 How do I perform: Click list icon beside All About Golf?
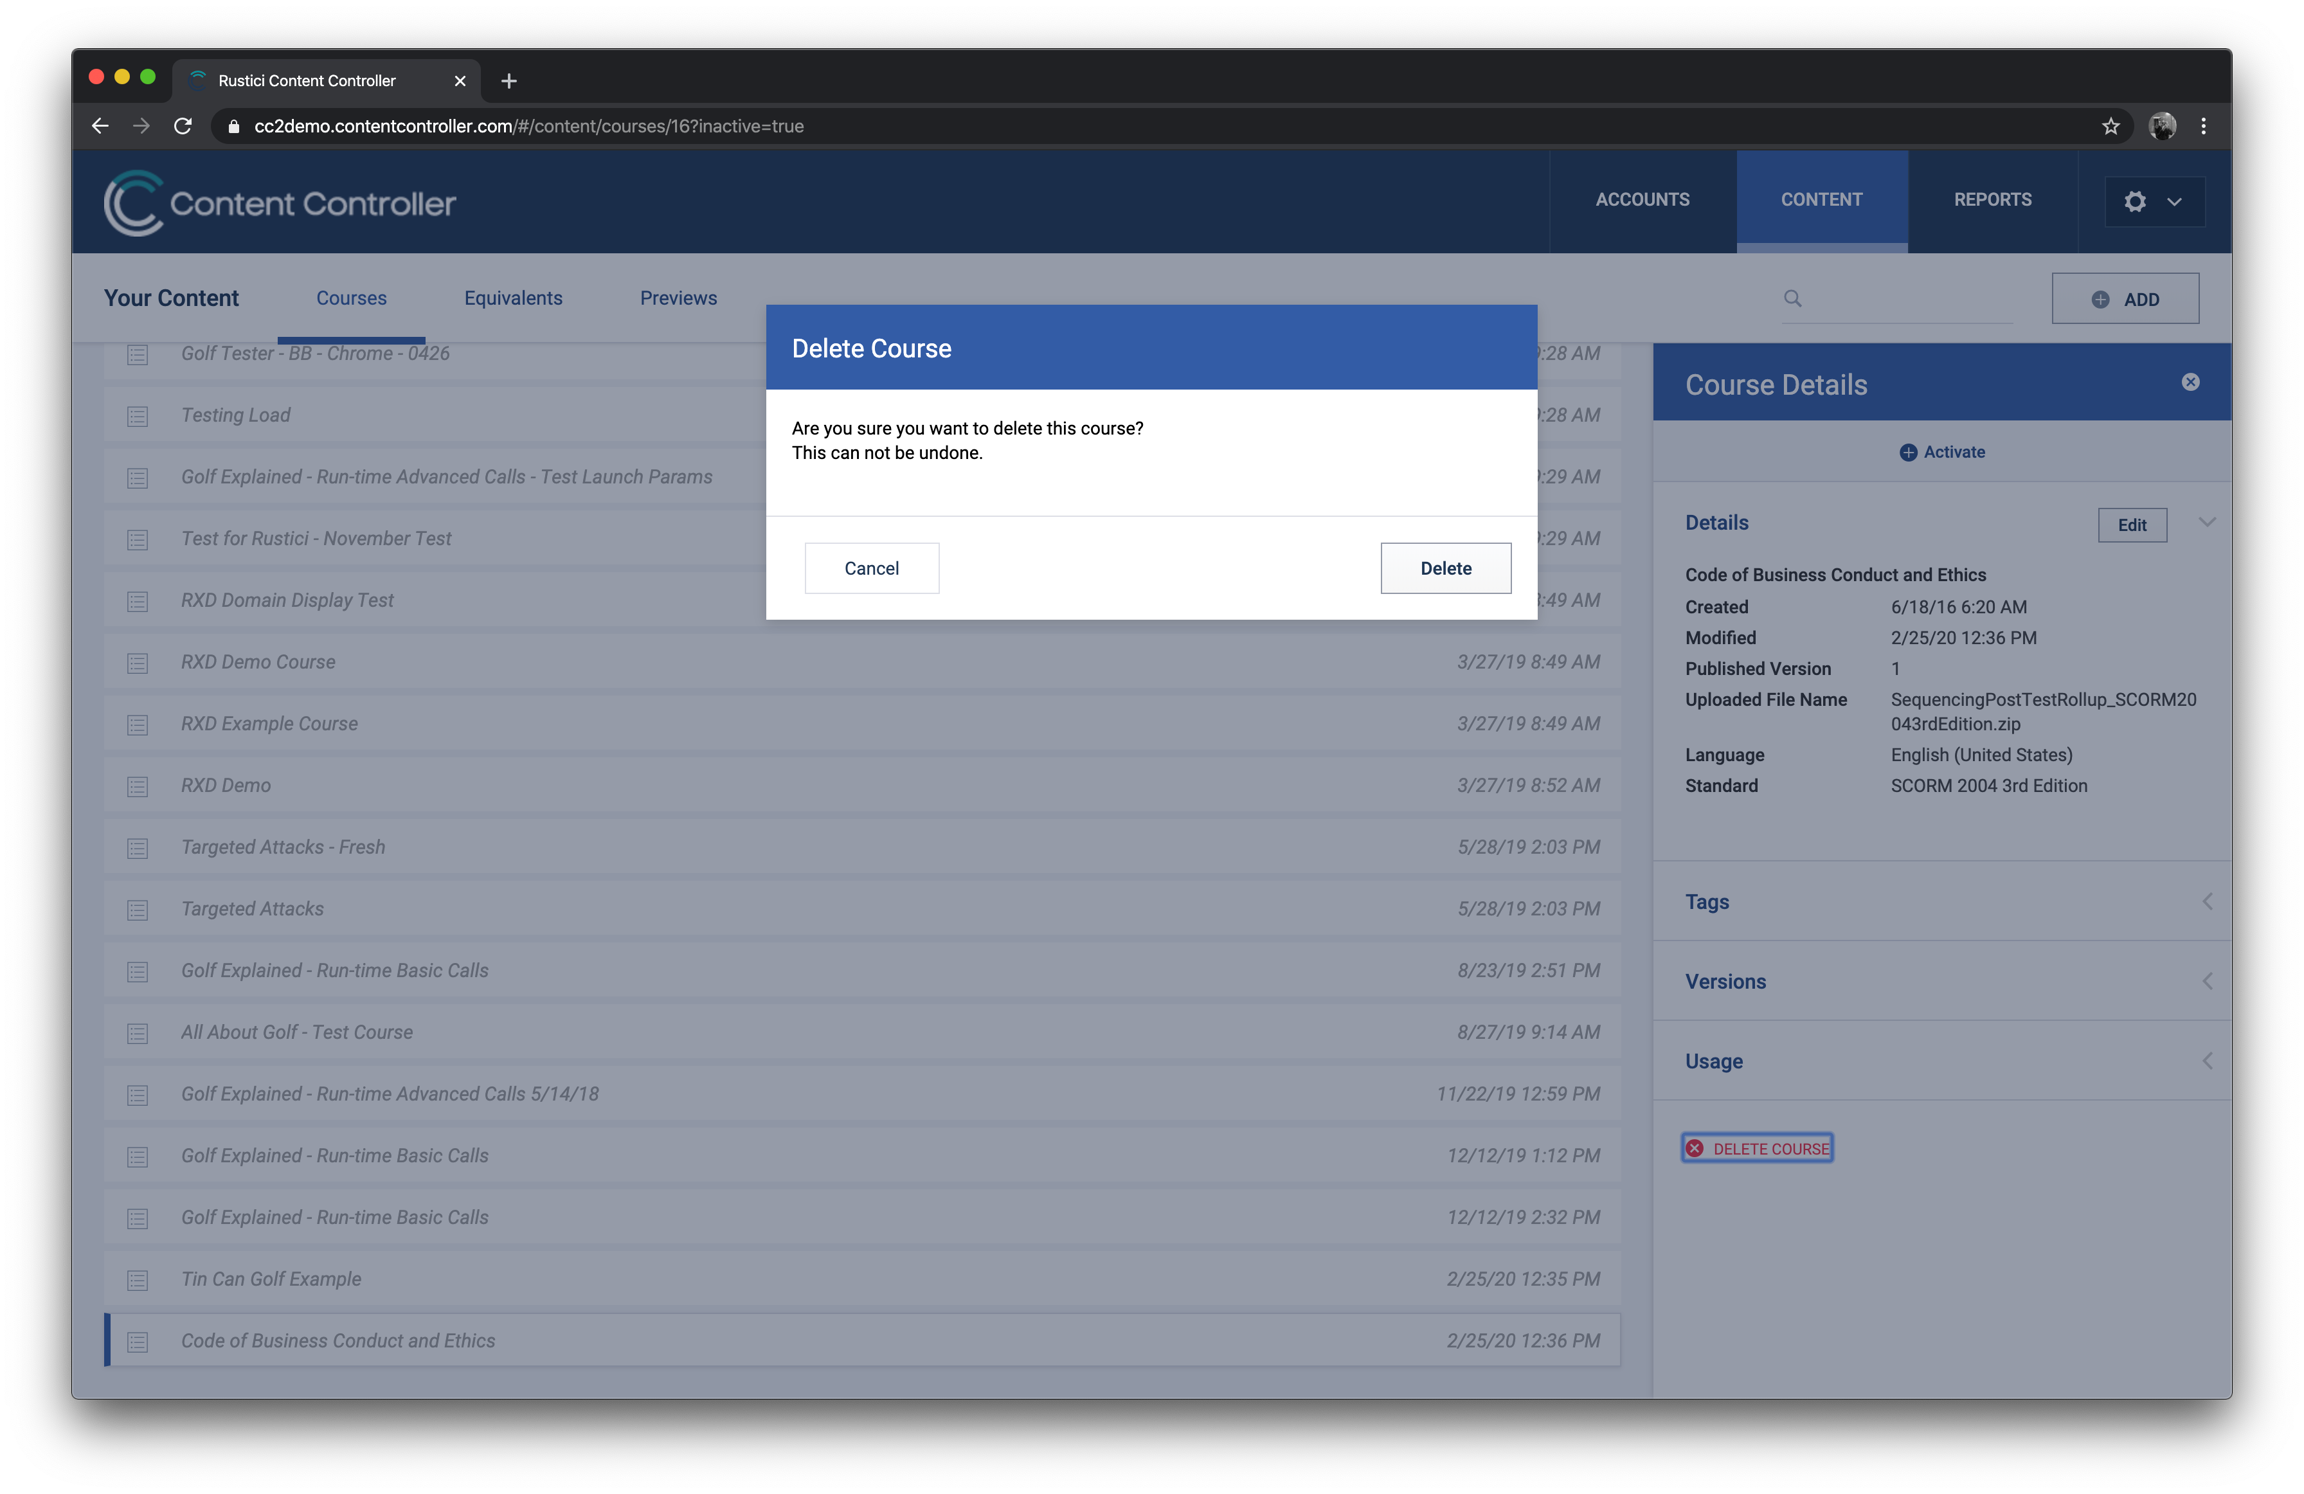coord(138,1033)
